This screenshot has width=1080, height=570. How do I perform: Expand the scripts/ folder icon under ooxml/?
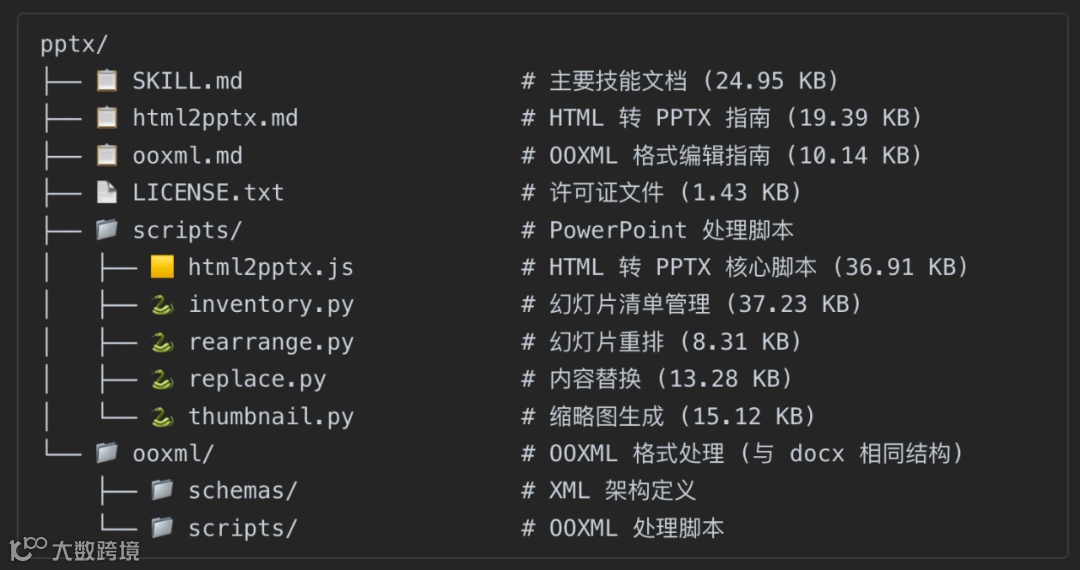[x=162, y=527]
